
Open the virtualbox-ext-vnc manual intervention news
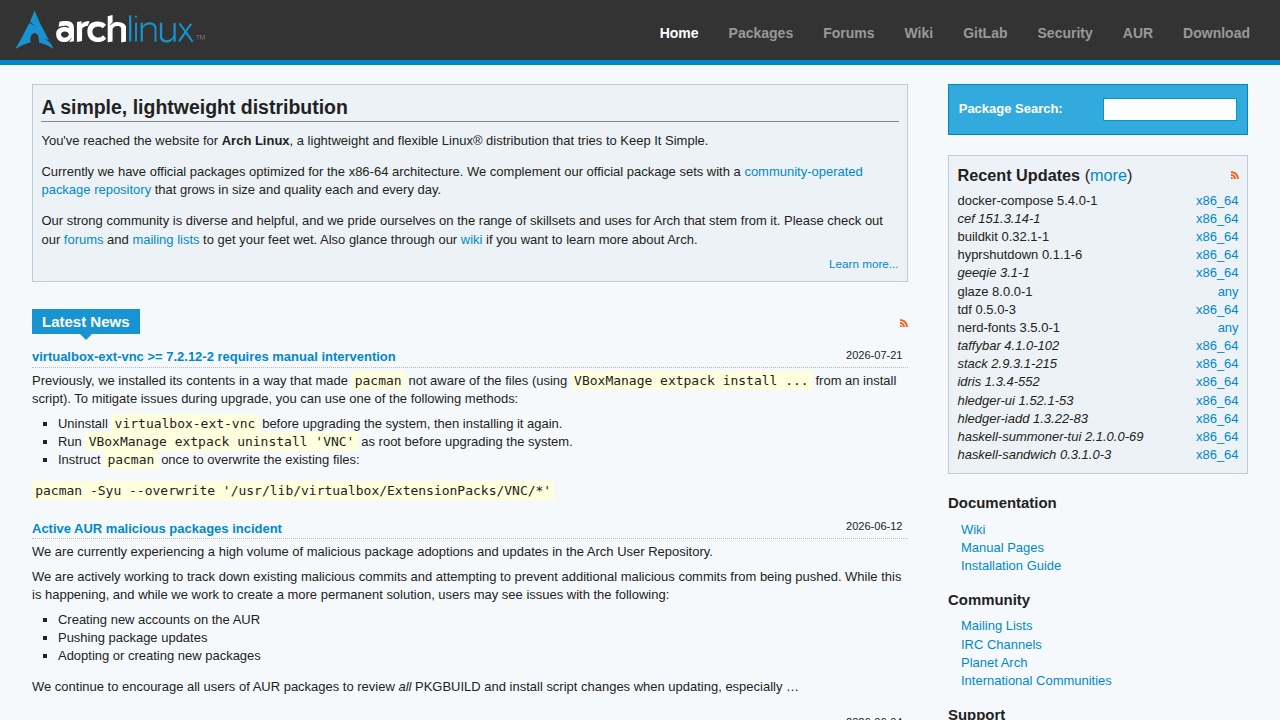214,356
